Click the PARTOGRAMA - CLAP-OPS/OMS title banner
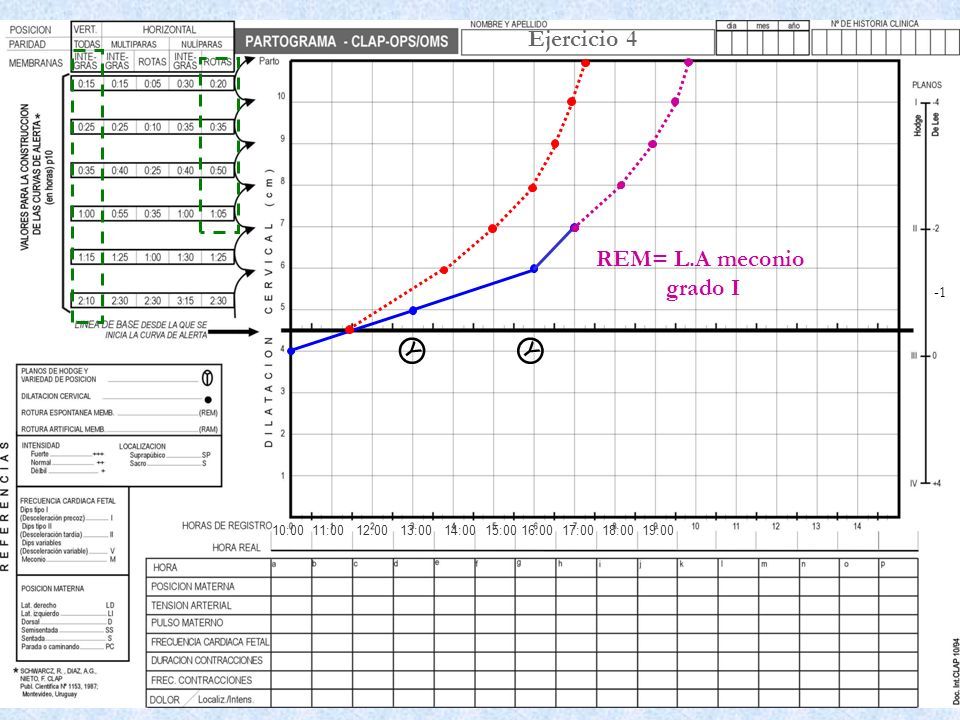The height and width of the screenshot is (720, 960). coord(347,42)
